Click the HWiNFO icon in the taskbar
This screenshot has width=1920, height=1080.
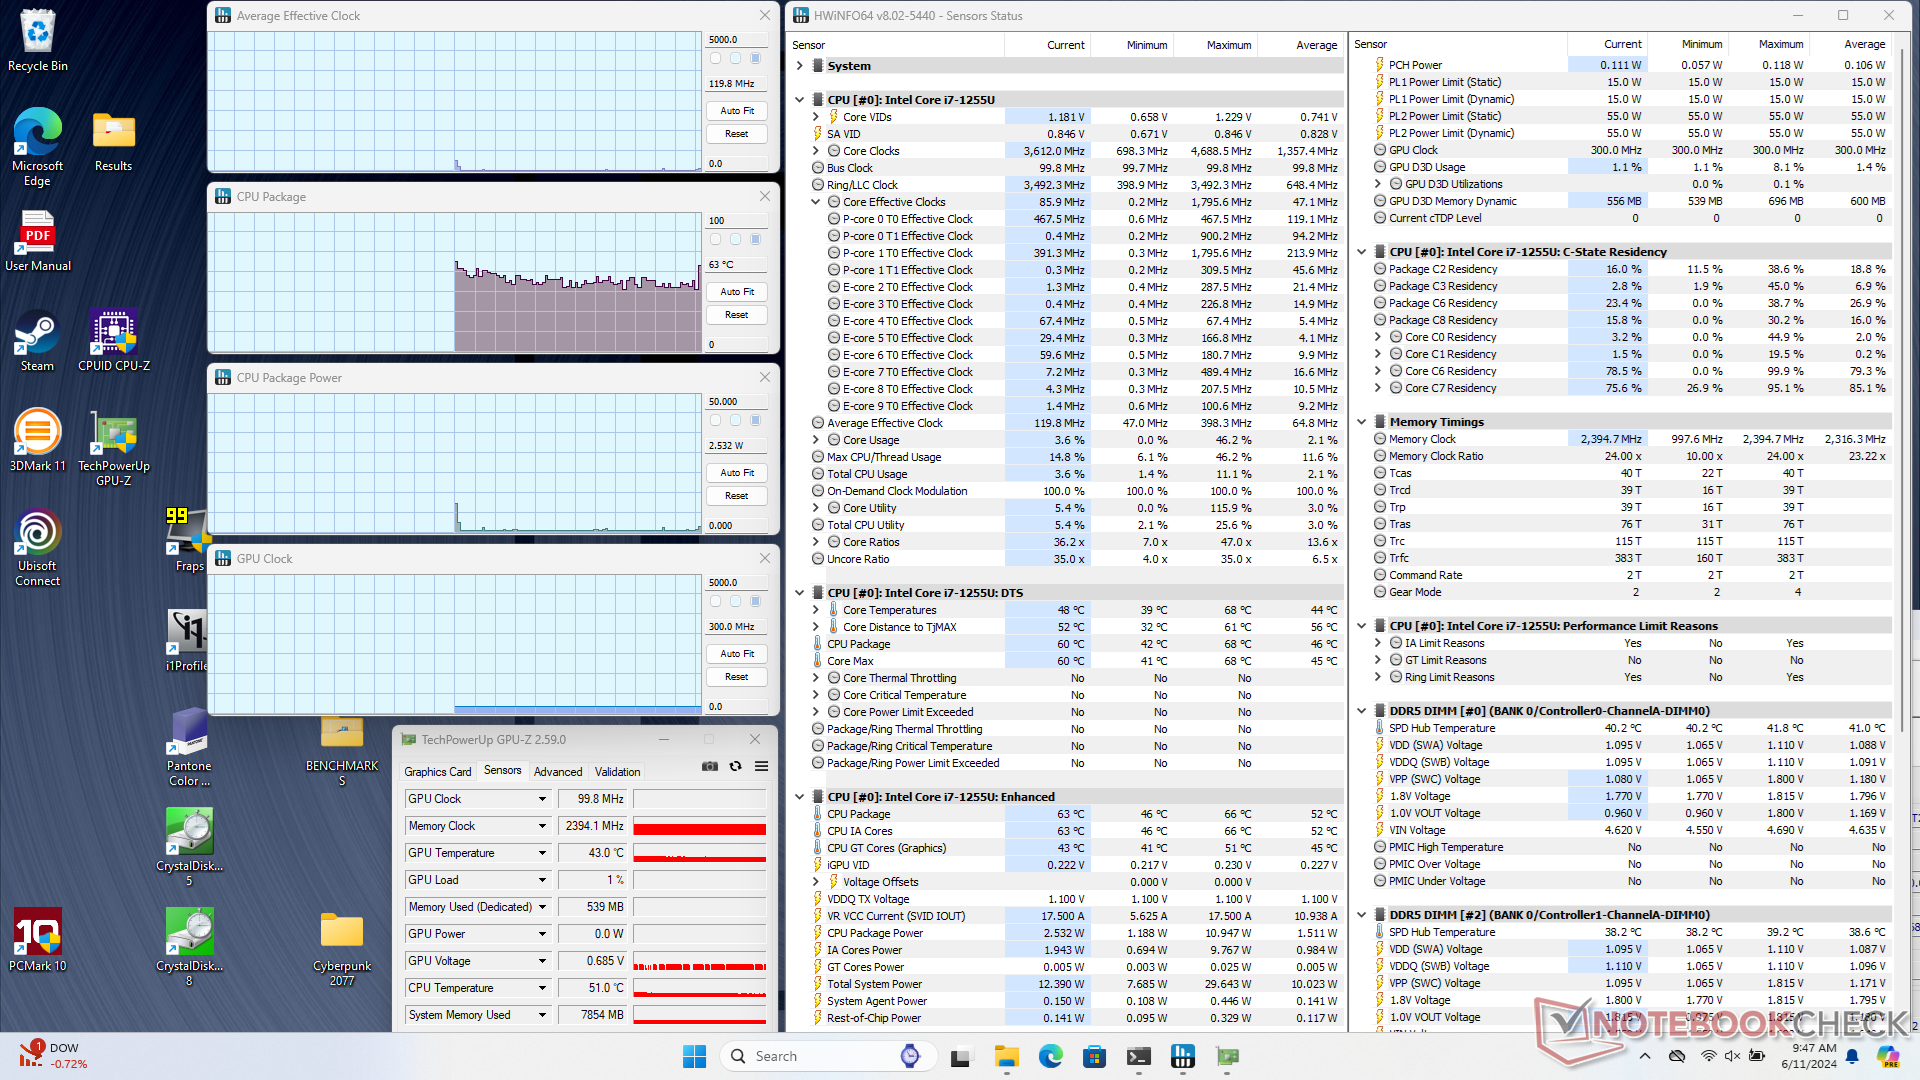pyautogui.click(x=1182, y=1056)
